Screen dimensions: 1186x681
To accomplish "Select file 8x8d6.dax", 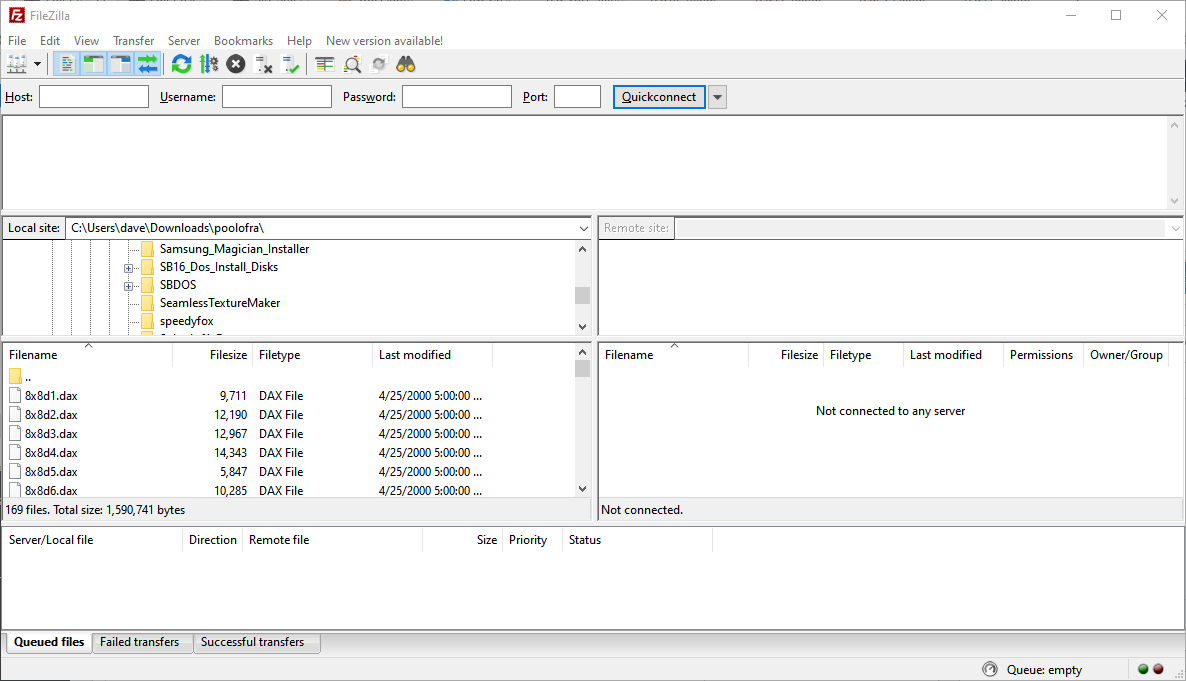I will click(51, 490).
